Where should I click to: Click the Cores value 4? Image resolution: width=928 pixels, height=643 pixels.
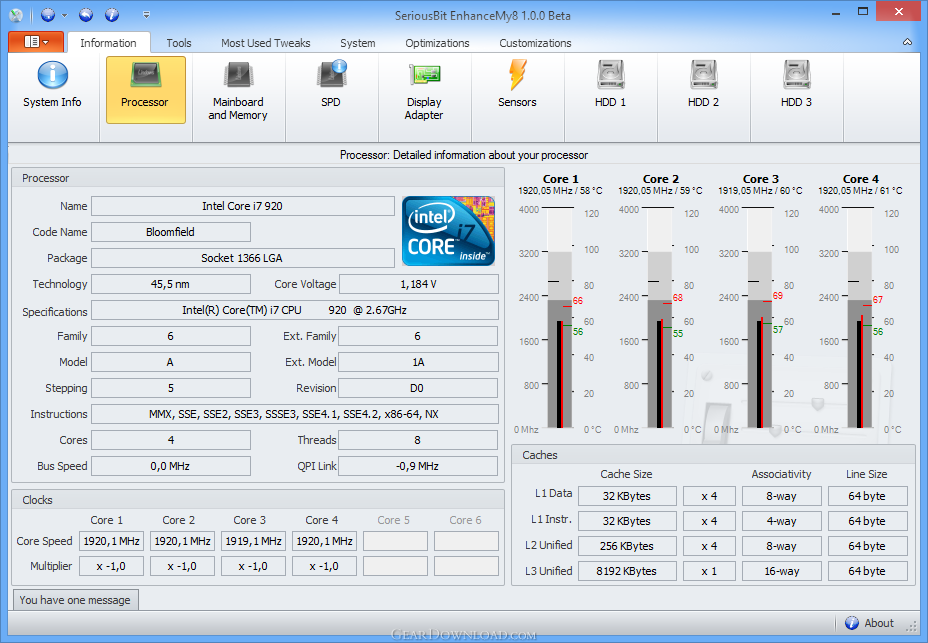170,440
